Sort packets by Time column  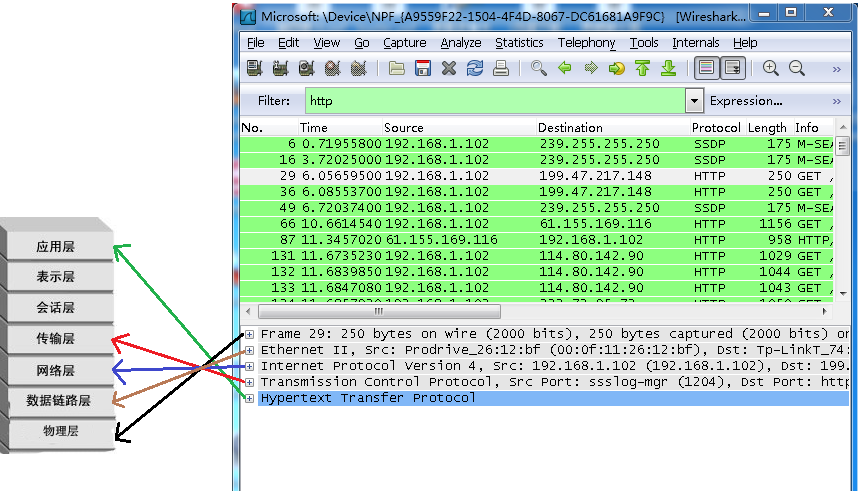(x=340, y=127)
